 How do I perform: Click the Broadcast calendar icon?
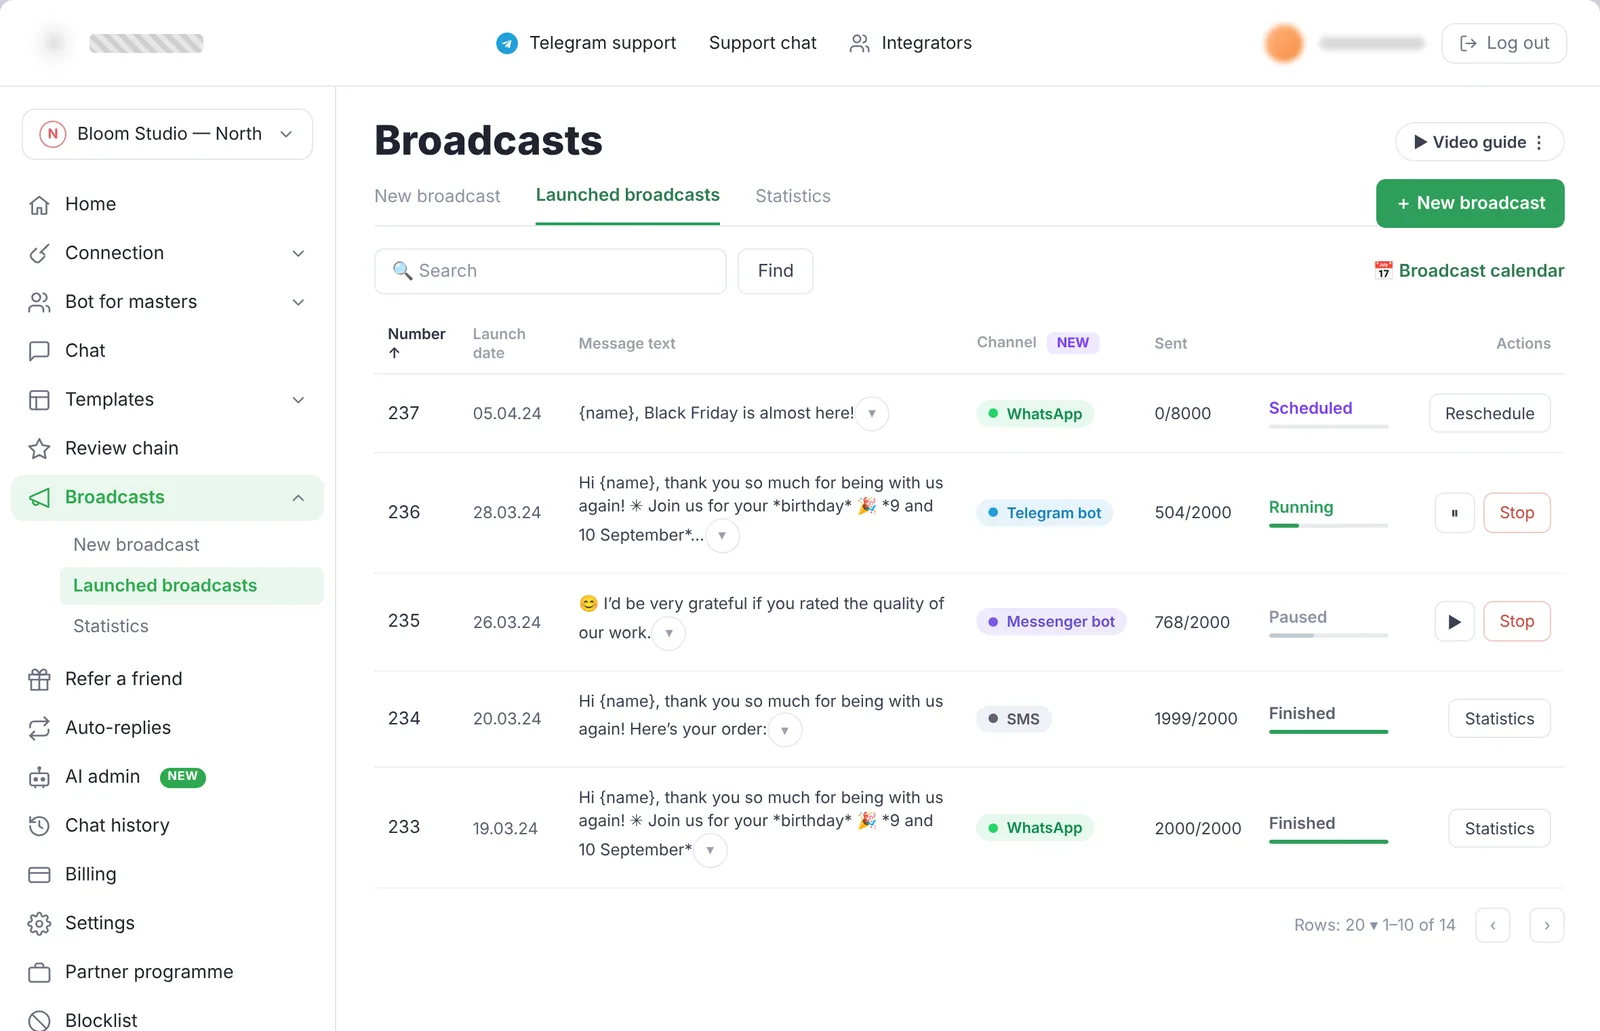1383,270
